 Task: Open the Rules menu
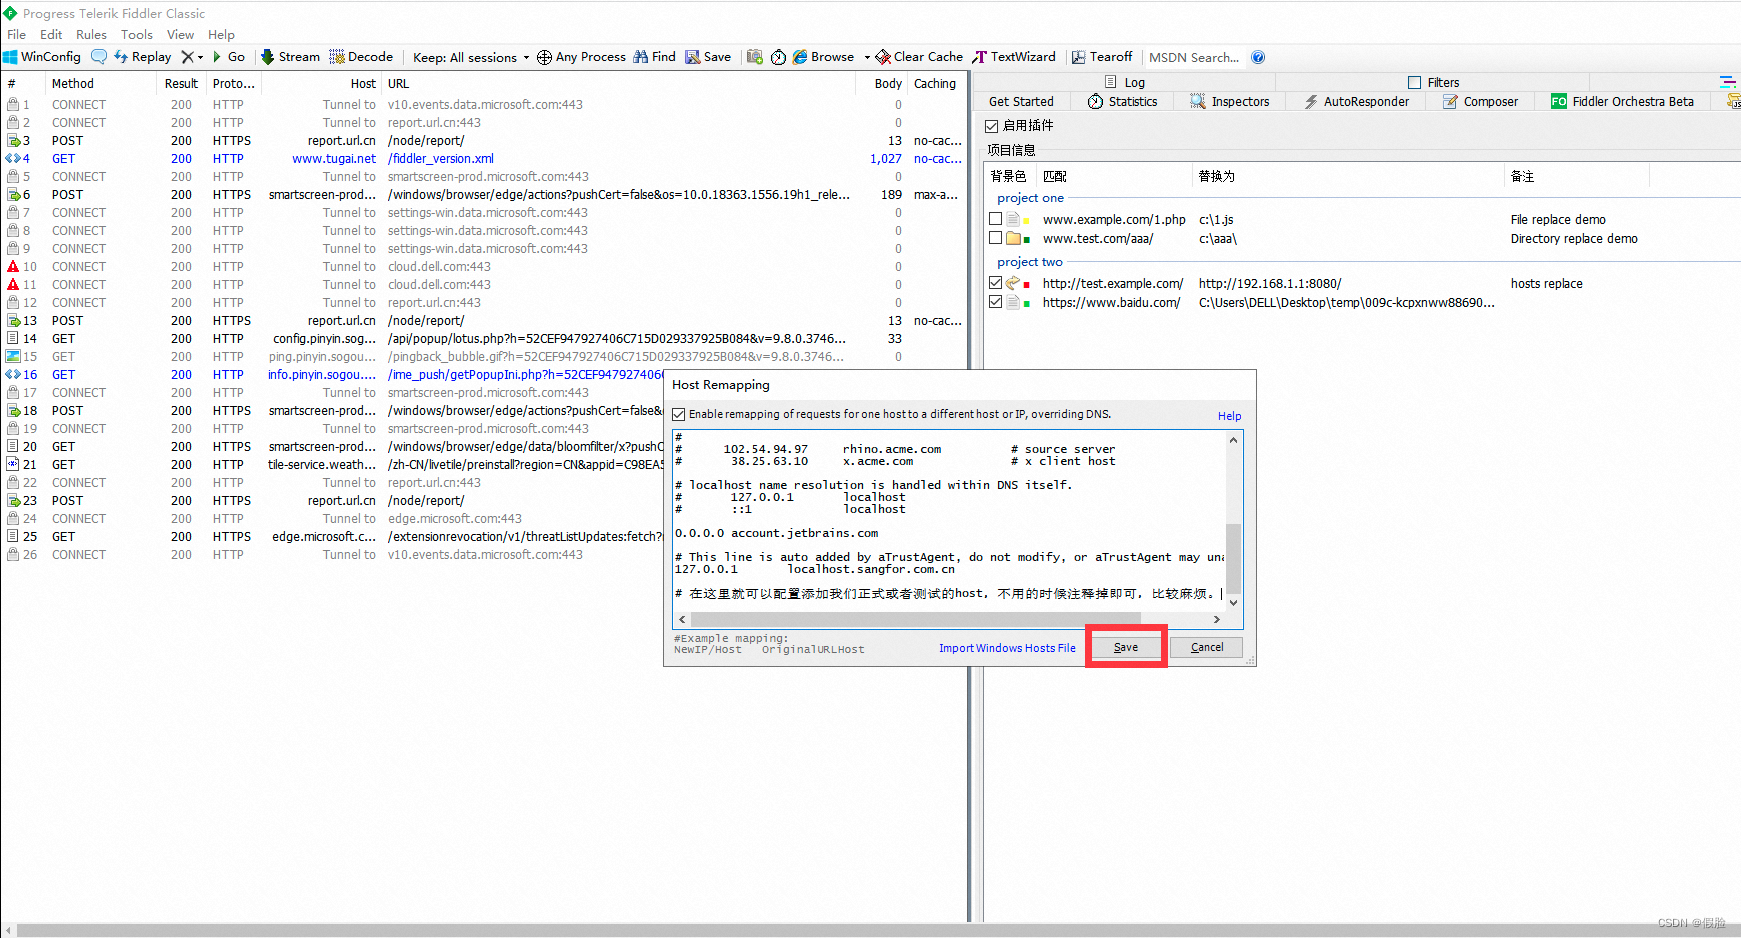click(x=91, y=34)
